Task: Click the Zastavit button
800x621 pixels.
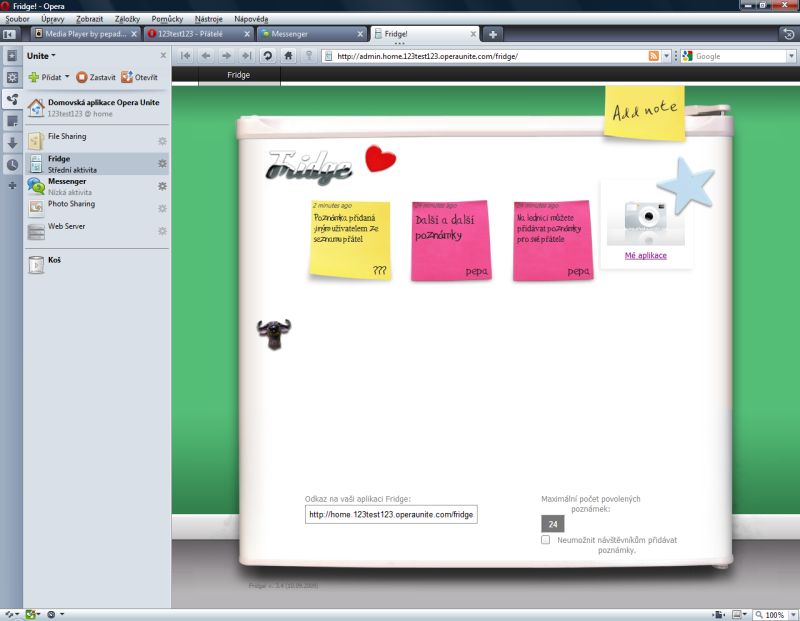Action: 96,77
